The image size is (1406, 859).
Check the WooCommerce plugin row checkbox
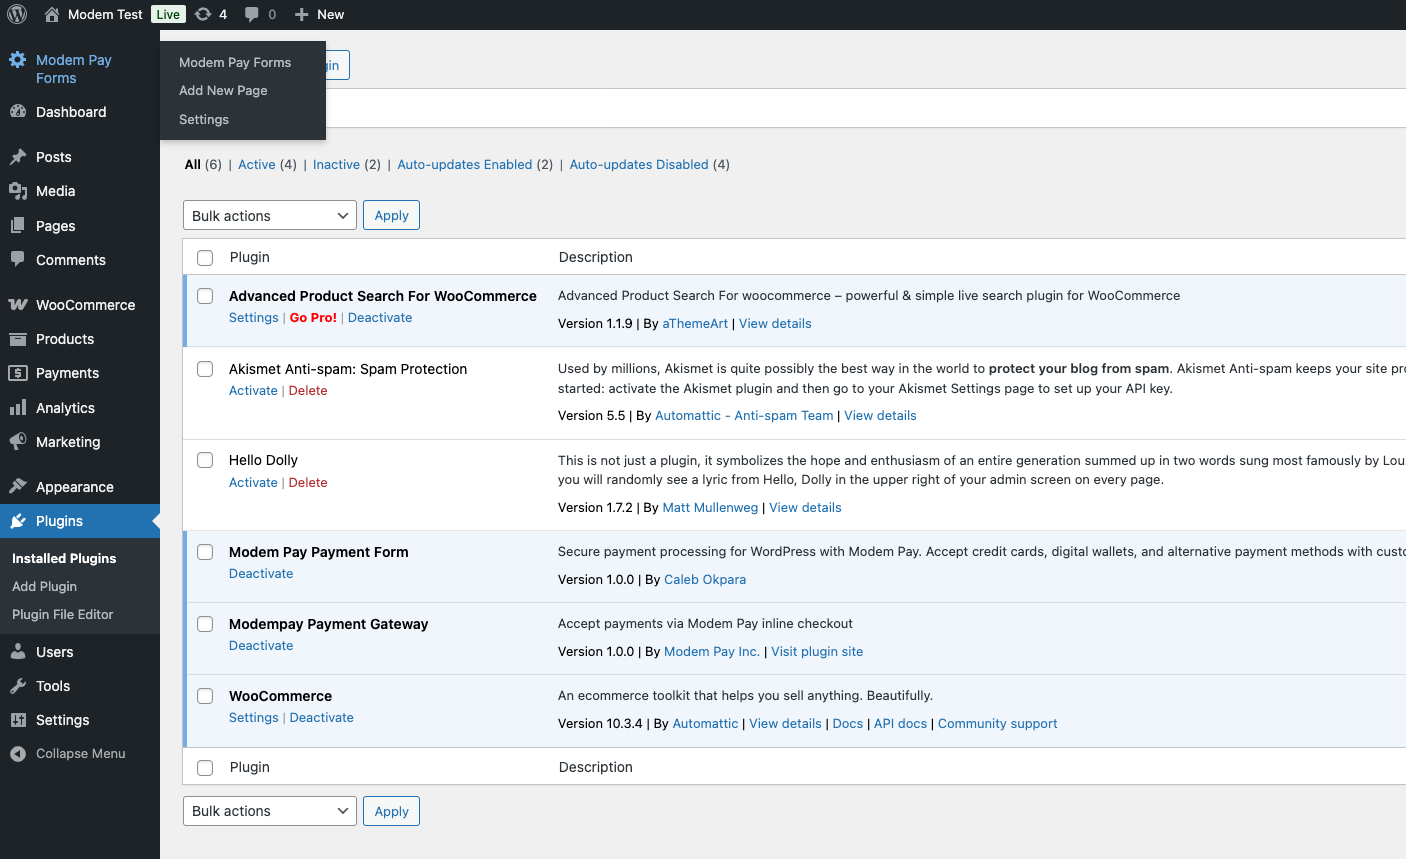[205, 696]
